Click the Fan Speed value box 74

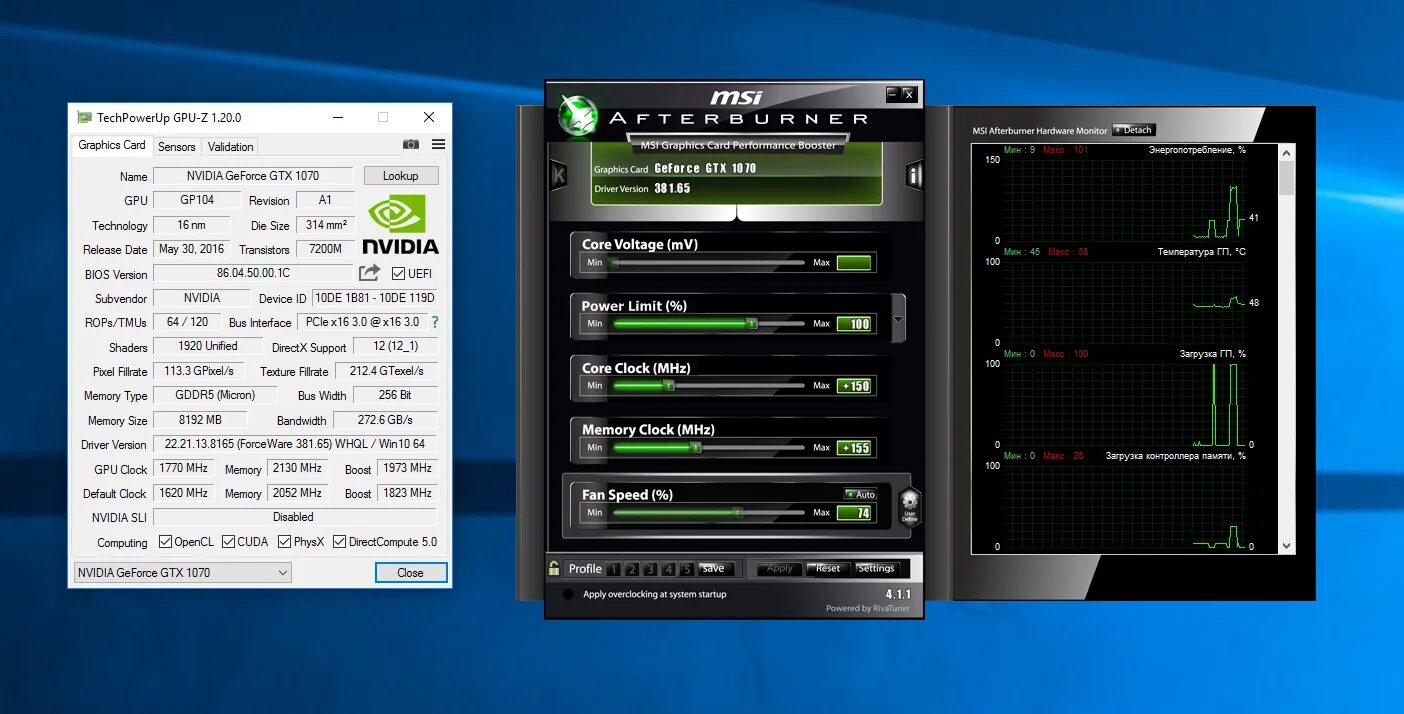tap(854, 513)
